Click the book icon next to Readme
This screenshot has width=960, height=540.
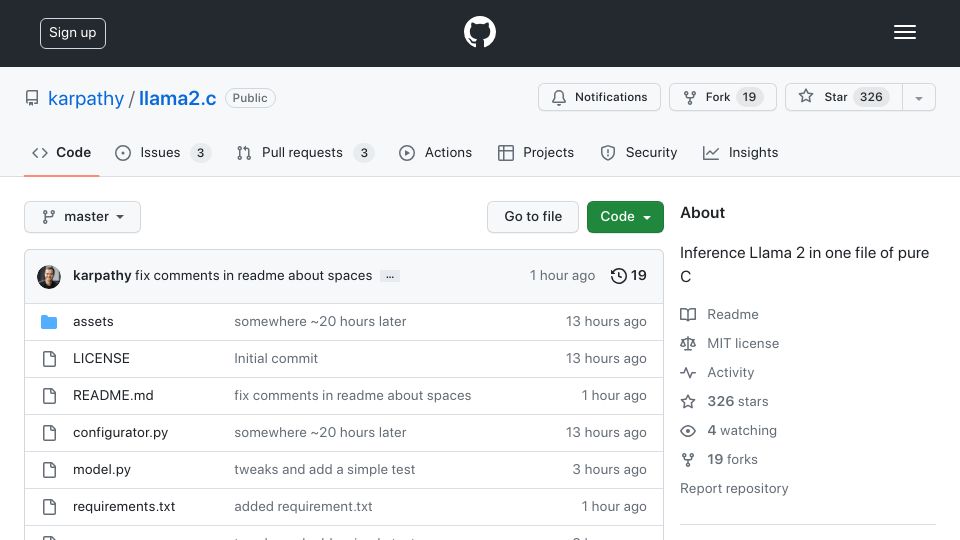pyautogui.click(x=688, y=315)
